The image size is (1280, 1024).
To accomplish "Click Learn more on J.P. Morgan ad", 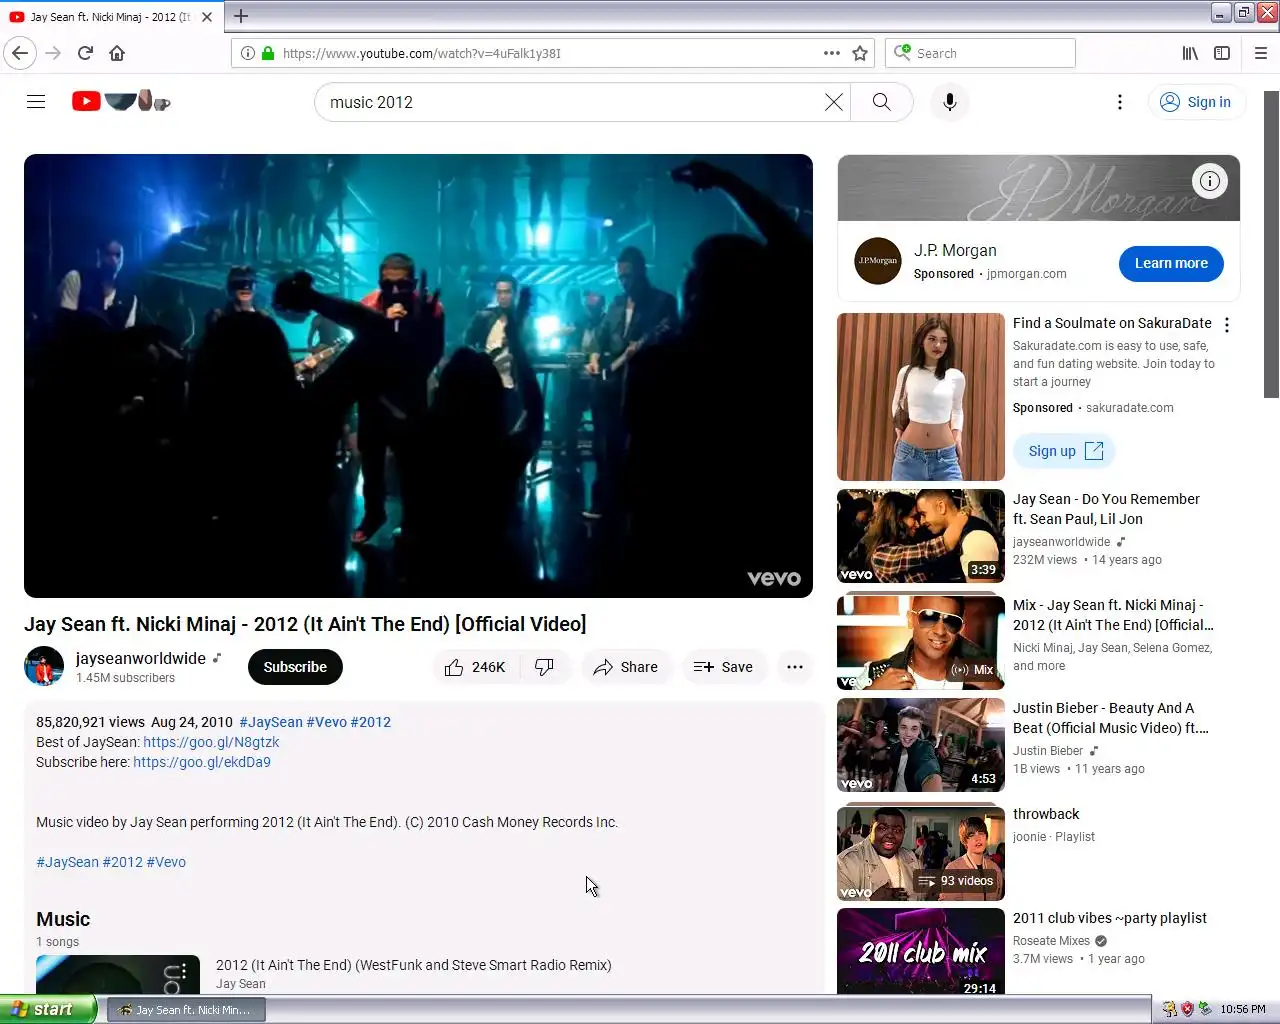I will point(1171,263).
